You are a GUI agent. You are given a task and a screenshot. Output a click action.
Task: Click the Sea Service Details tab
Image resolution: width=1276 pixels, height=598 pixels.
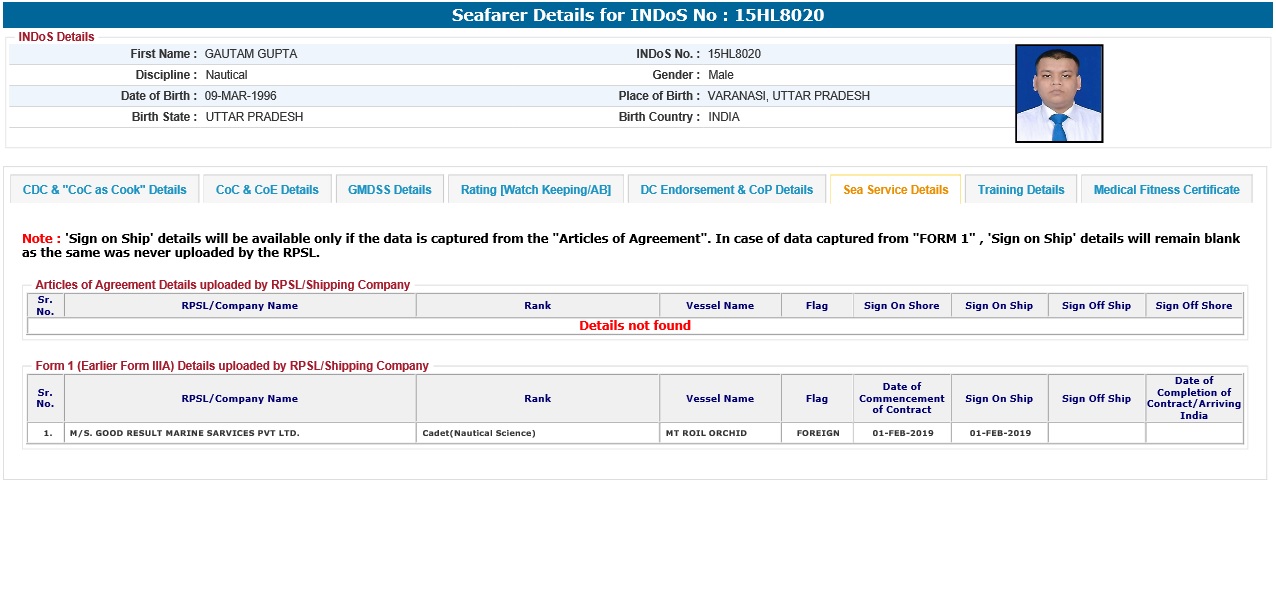point(895,190)
